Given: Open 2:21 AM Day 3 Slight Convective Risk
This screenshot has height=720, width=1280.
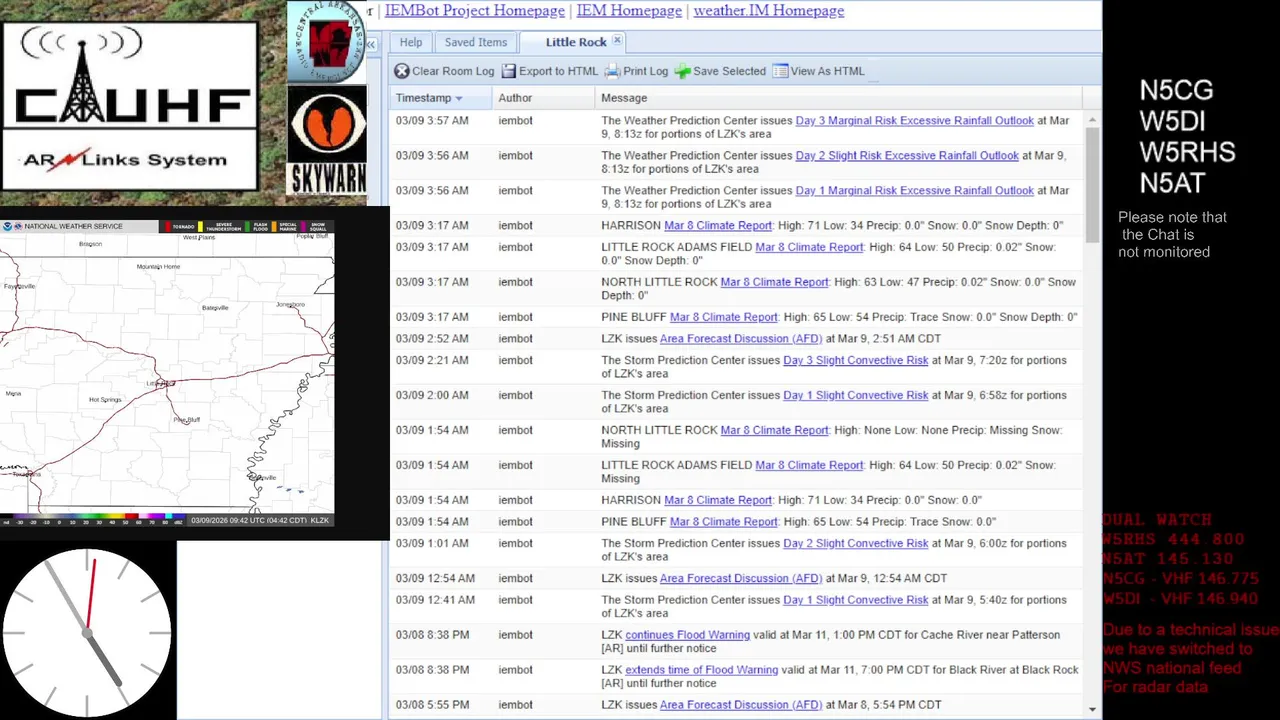Looking at the screenshot, I should [x=856, y=360].
